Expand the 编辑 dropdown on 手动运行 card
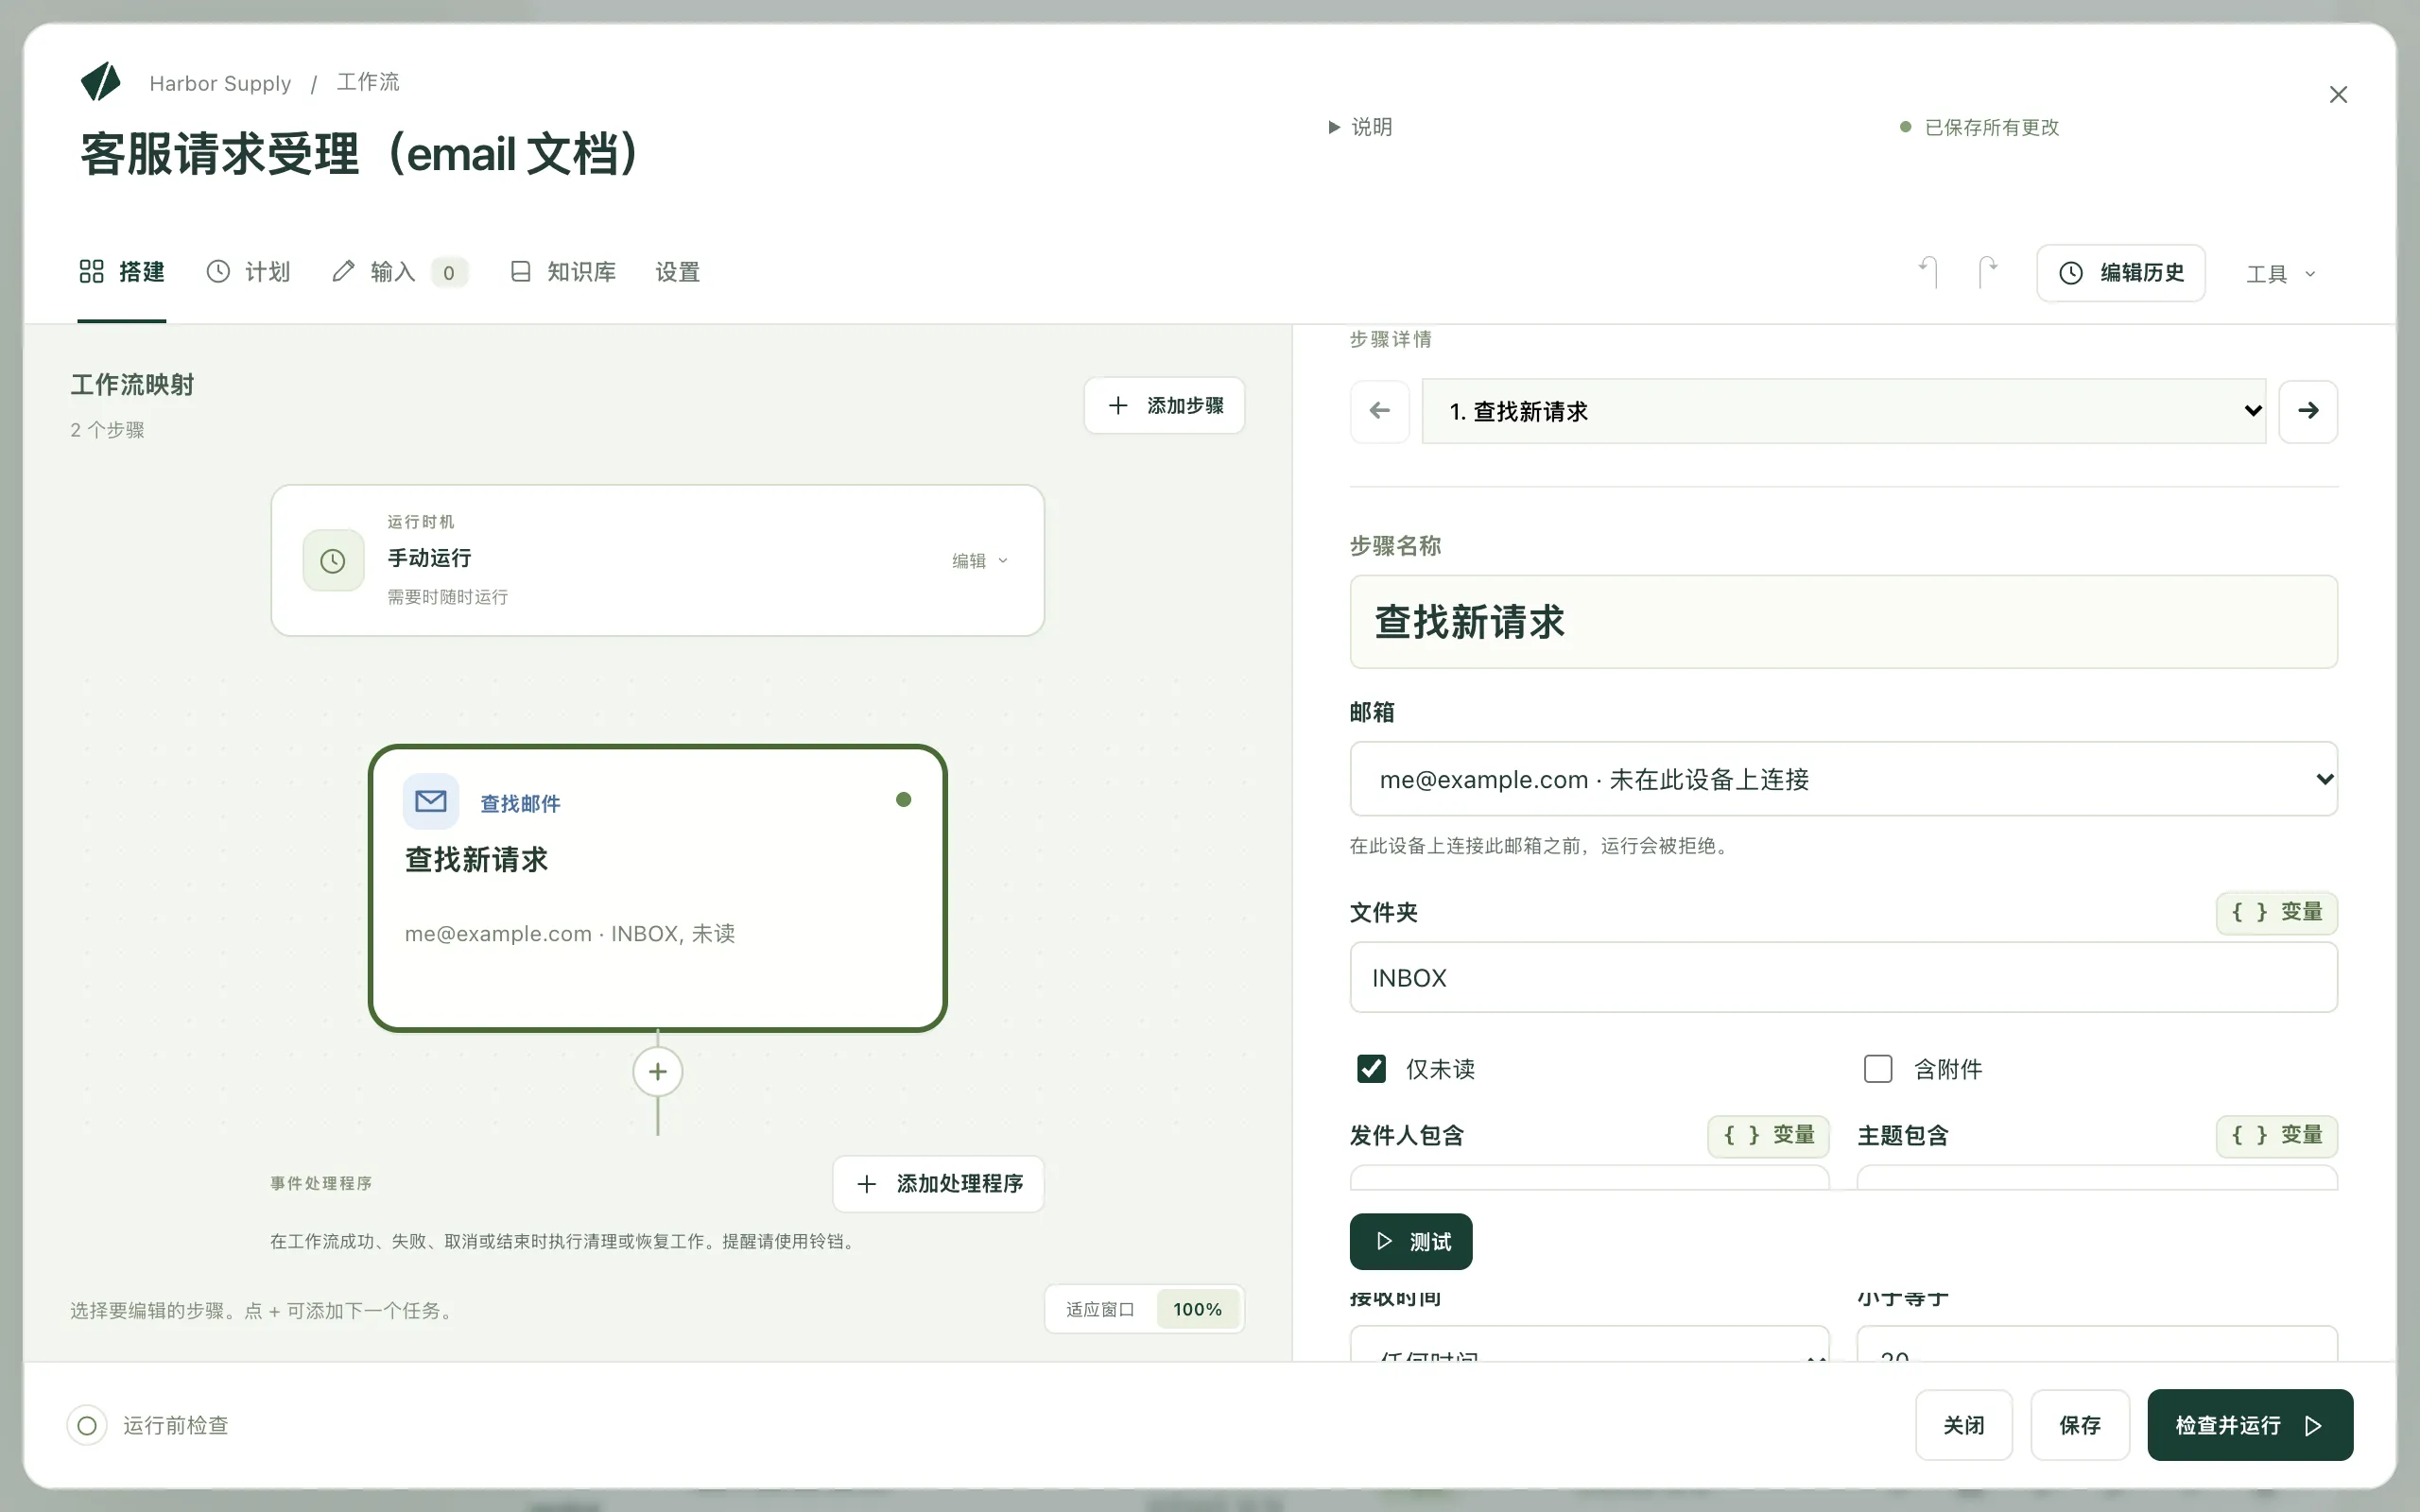The width and height of the screenshot is (2420, 1512). (x=980, y=561)
